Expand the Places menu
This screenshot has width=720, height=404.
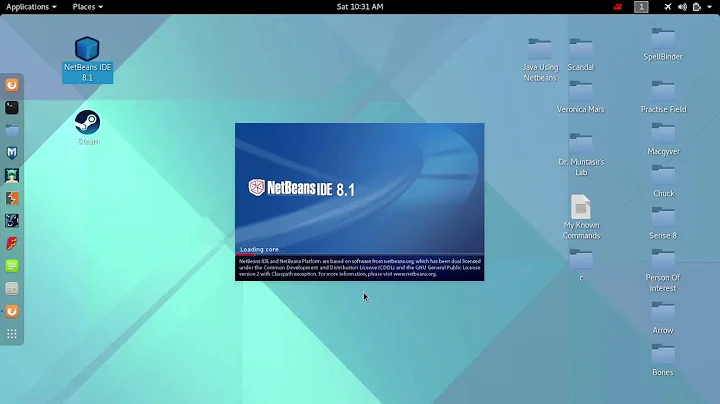point(88,7)
